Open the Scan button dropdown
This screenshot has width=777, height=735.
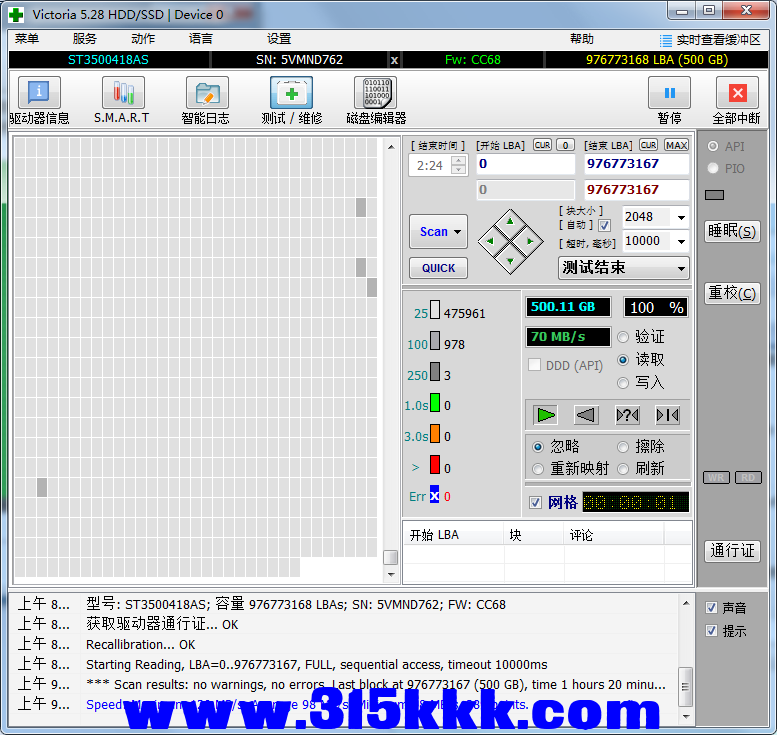458,231
